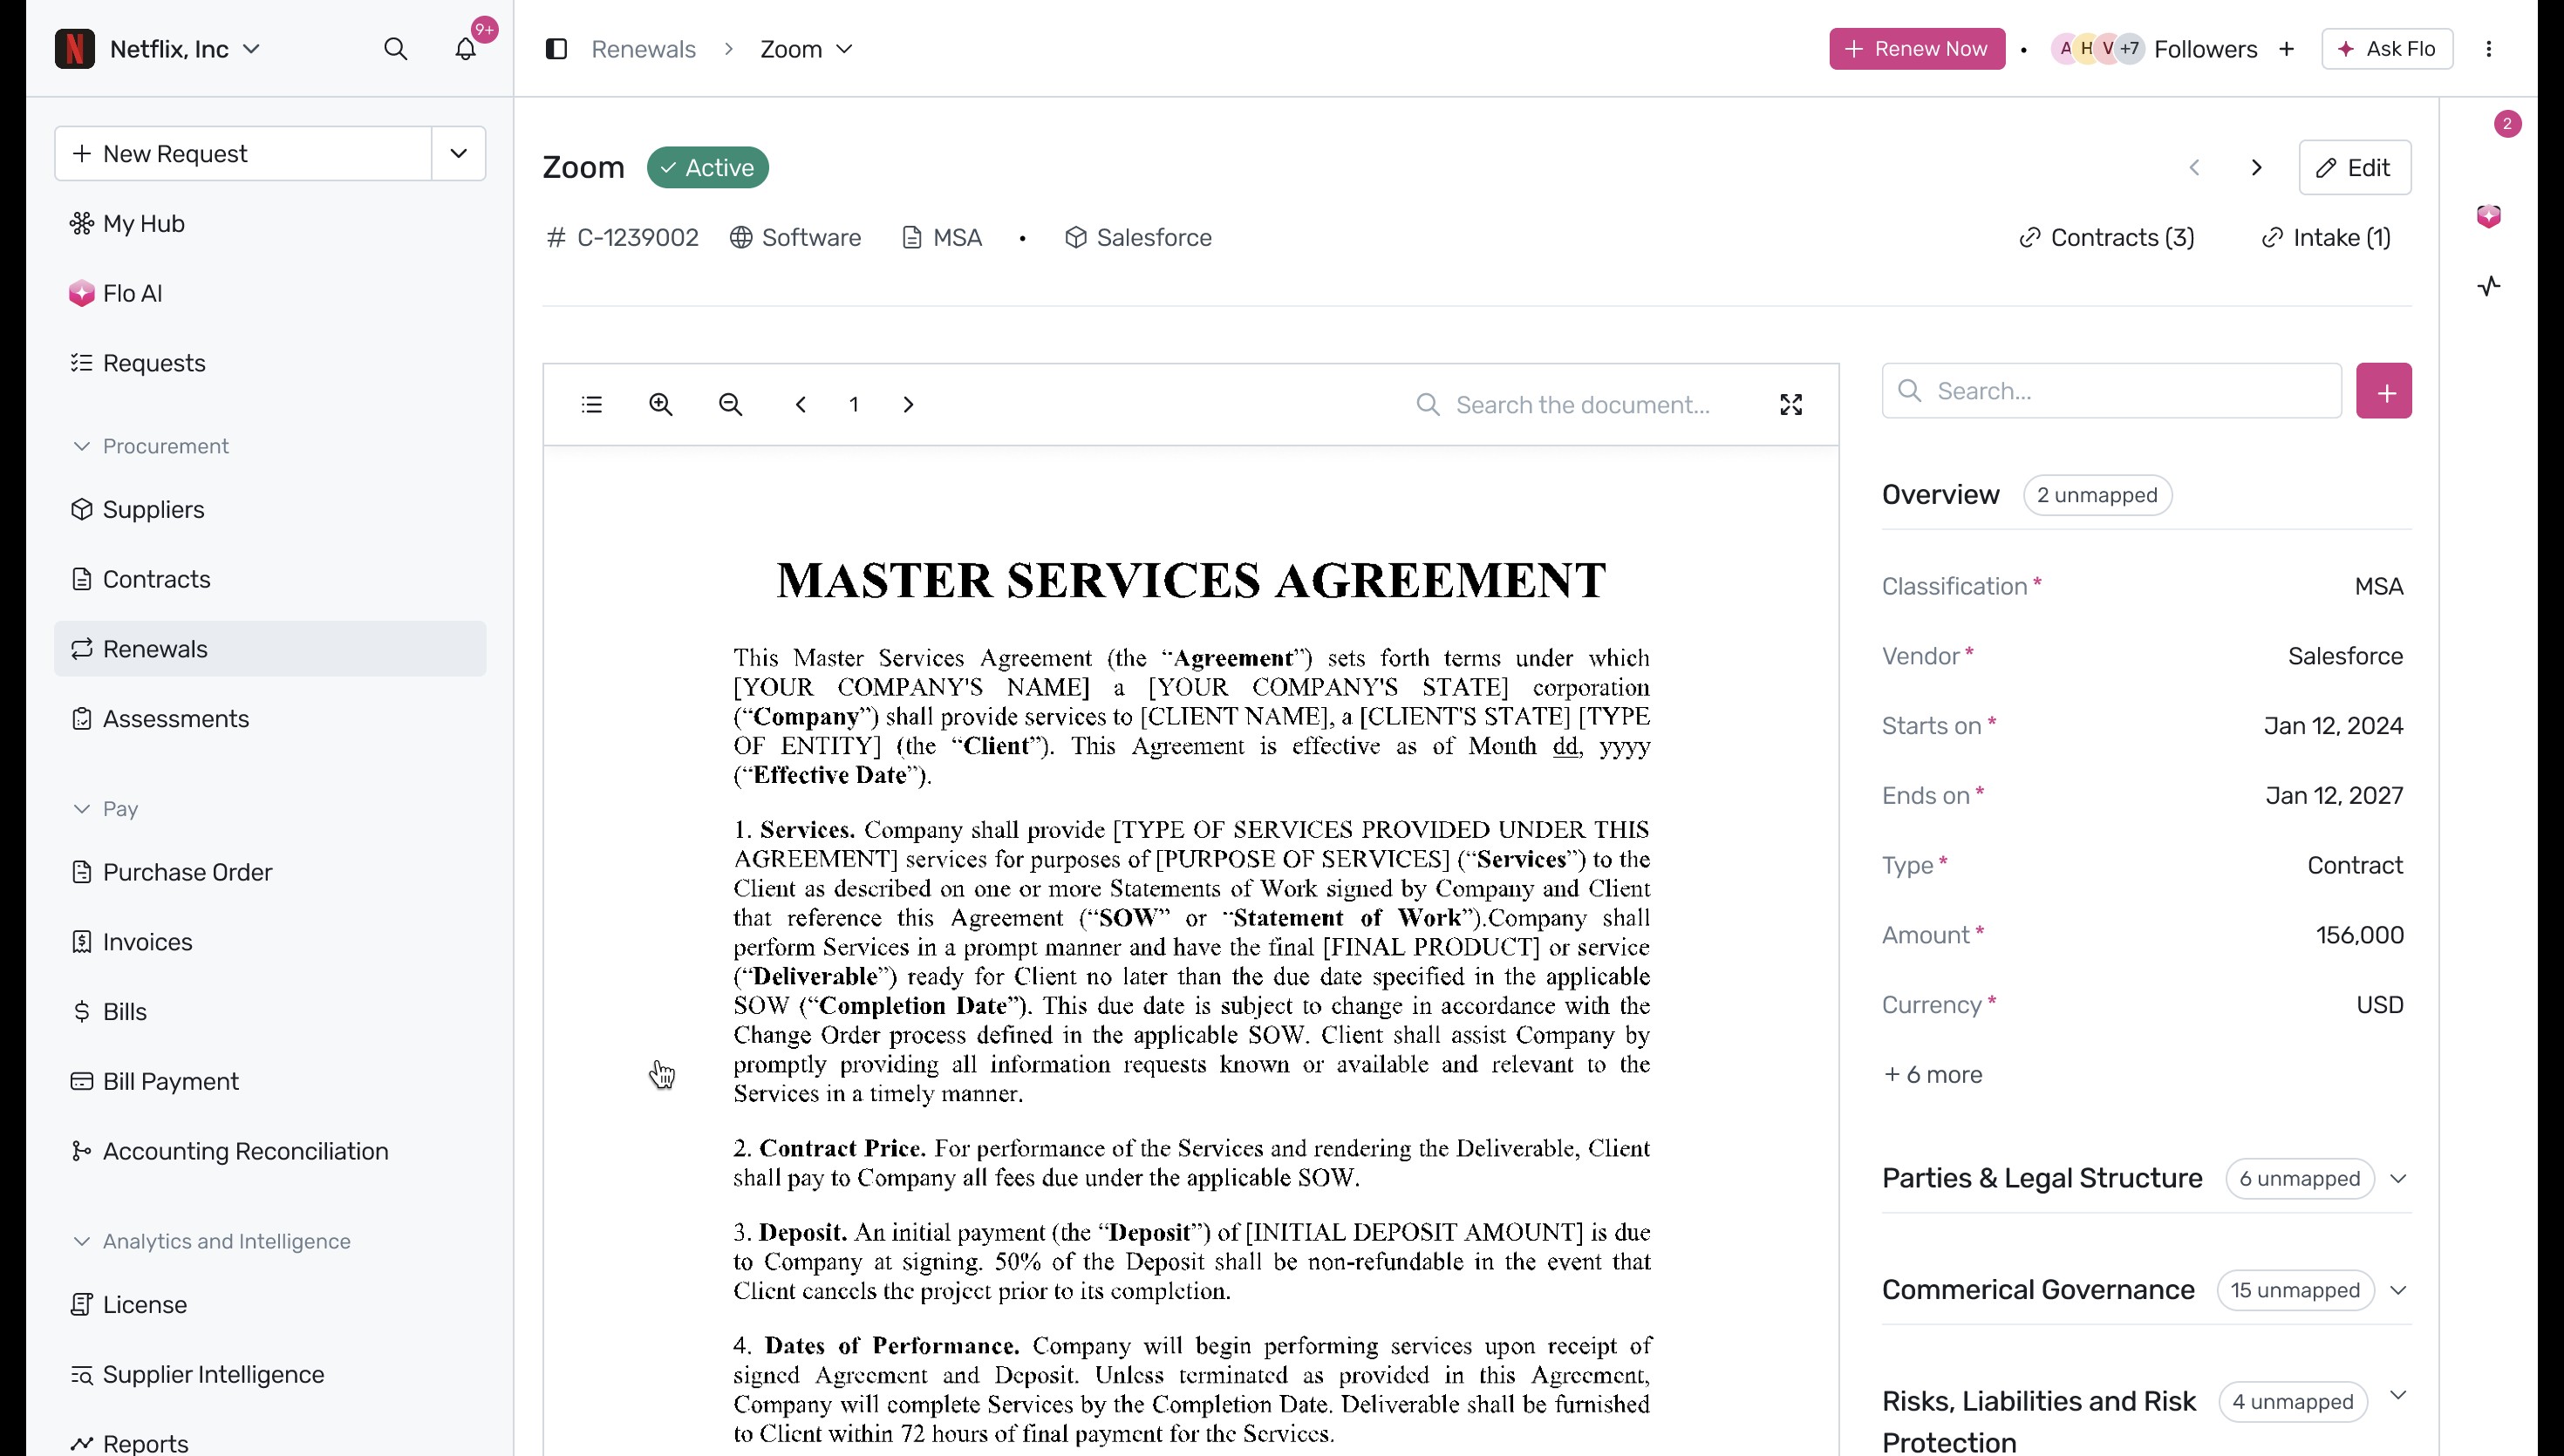Show + 6 more overview fields

(1932, 1075)
